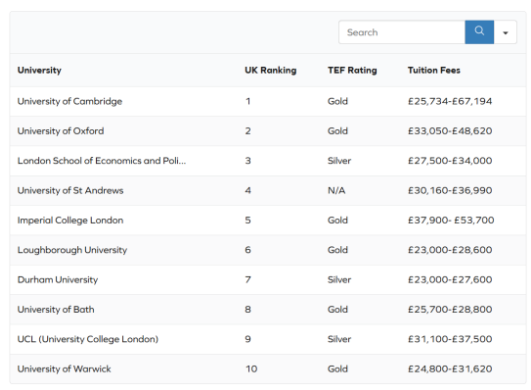
Task: Focus the Search input field
Action: [x=402, y=32]
